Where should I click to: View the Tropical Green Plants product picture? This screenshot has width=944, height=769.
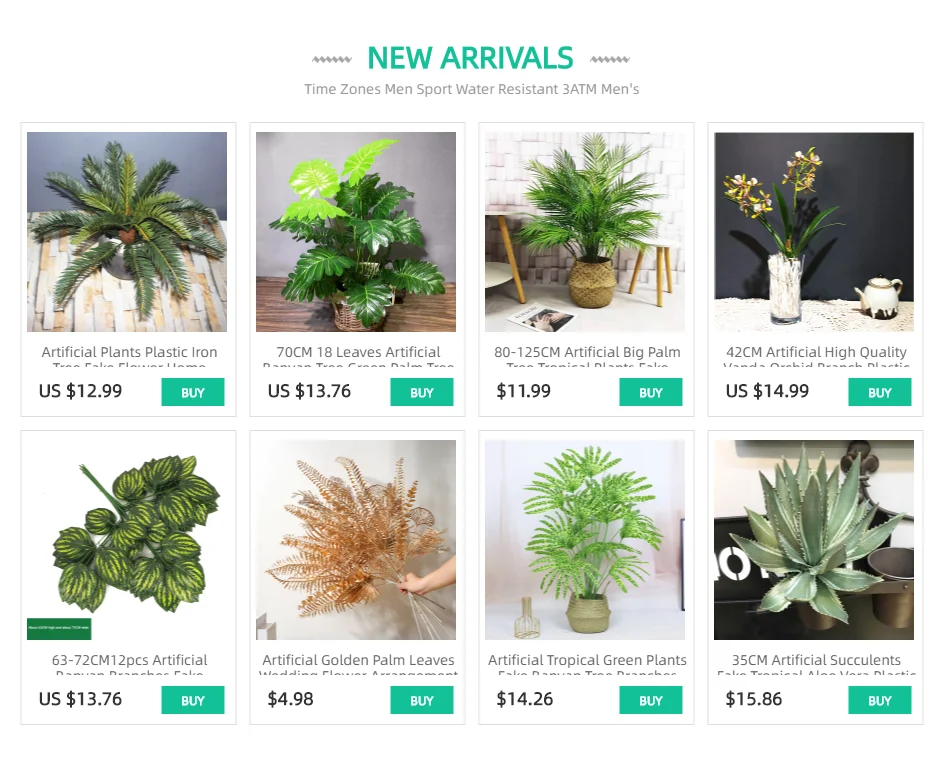pyautogui.click(x=585, y=540)
